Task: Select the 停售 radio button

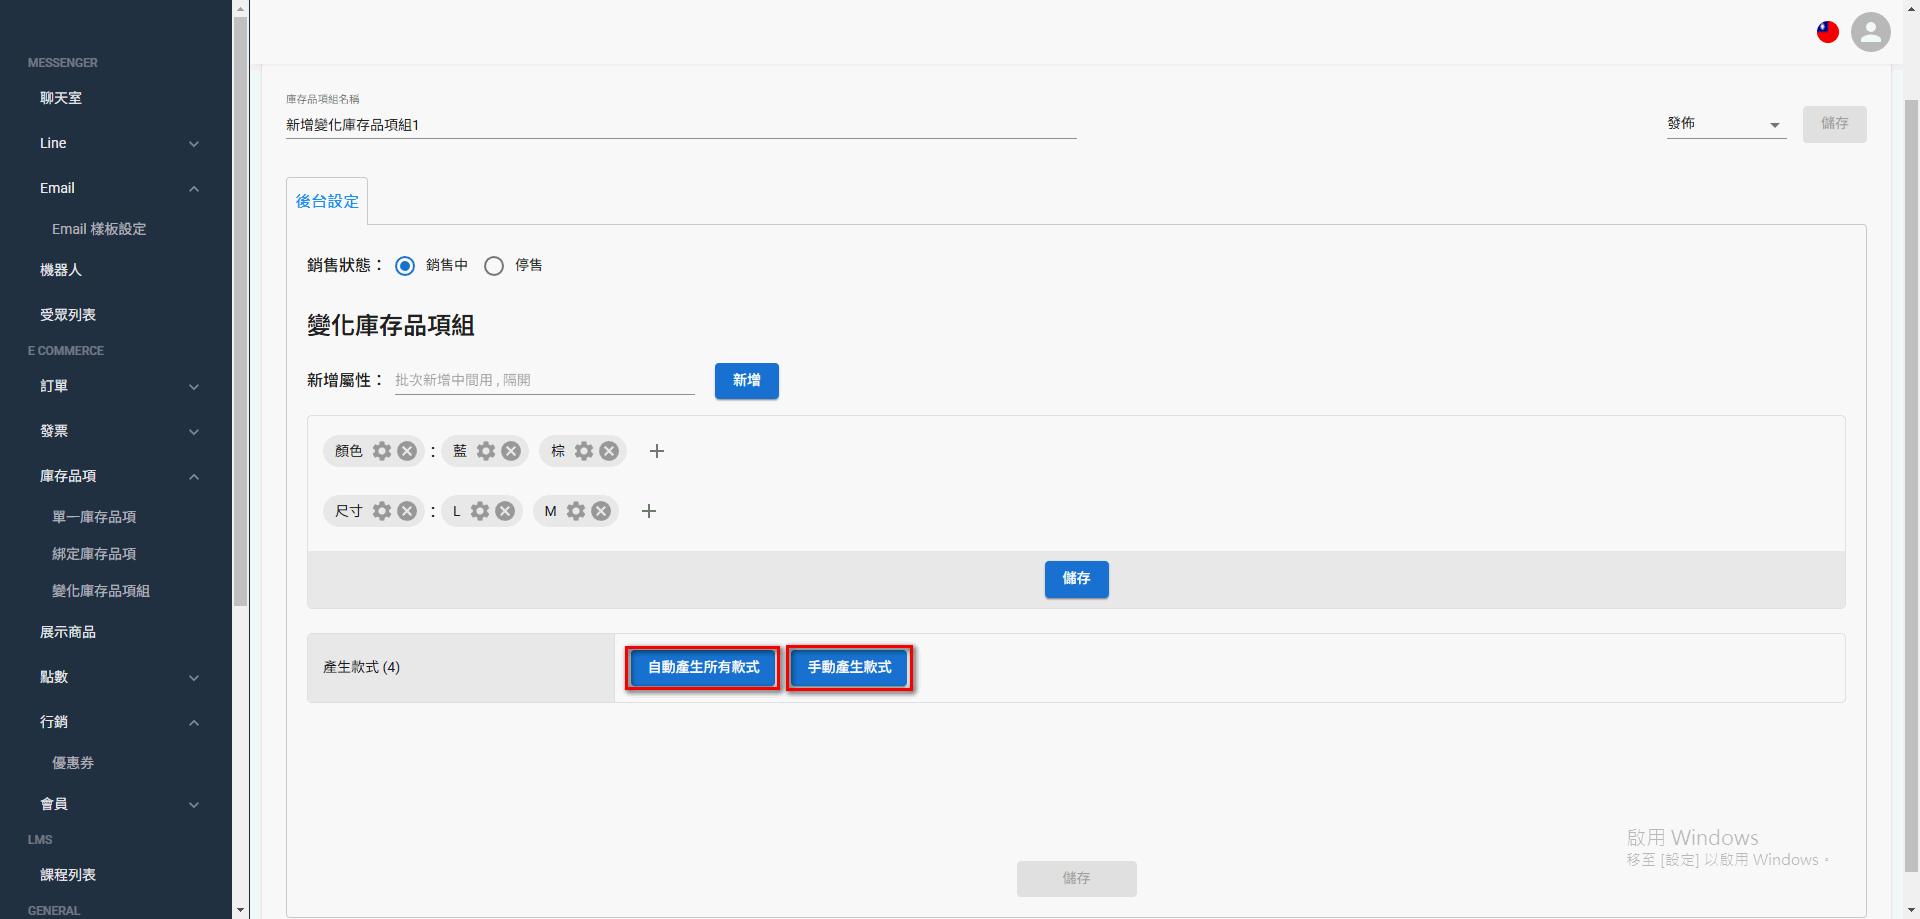Action: click(x=494, y=266)
